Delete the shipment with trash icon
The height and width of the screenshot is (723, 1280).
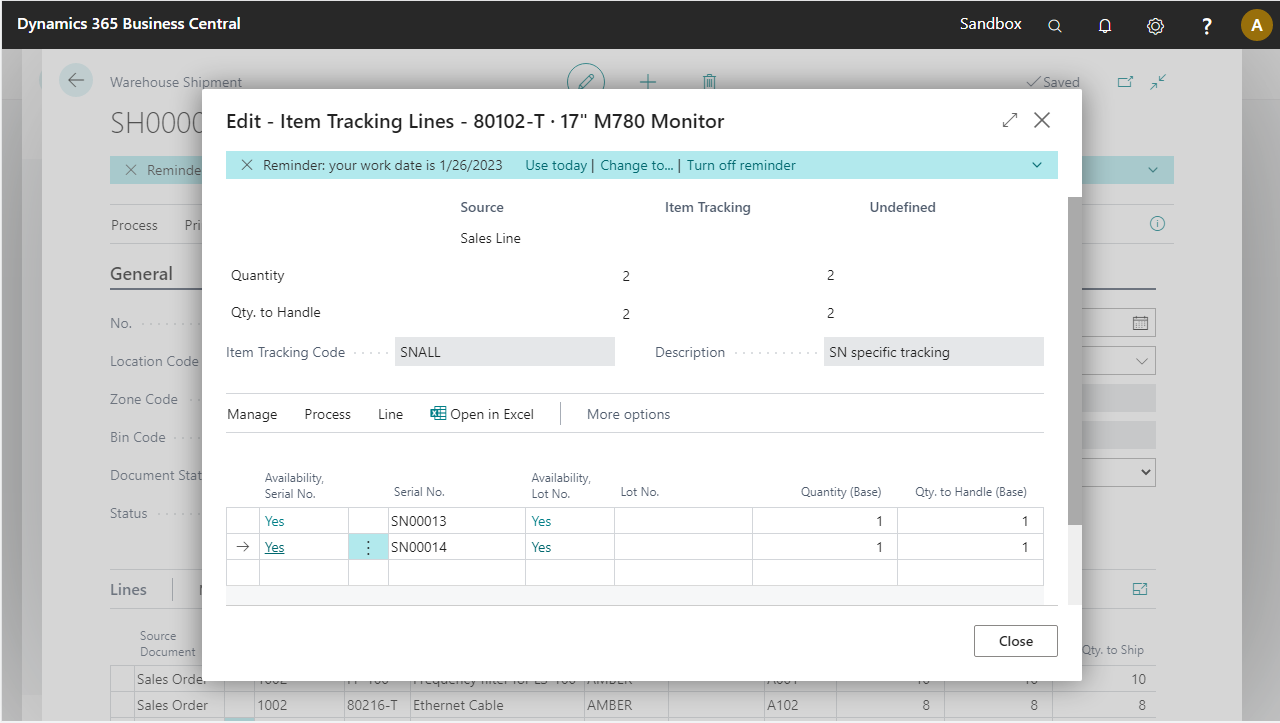(x=709, y=82)
